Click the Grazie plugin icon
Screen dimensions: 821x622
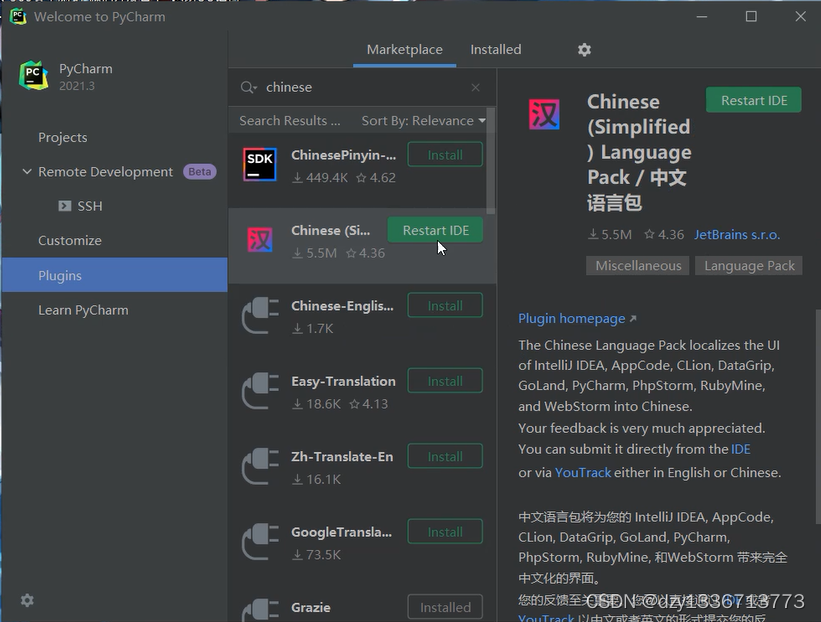260,610
